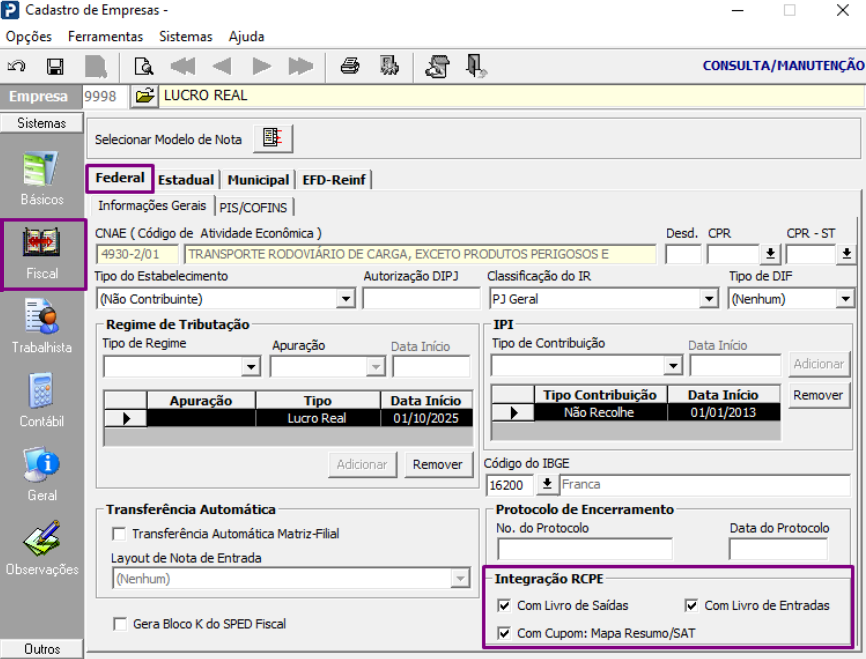Open the search record magnifier icon
Screen dimensions: 866x659
point(144,66)
